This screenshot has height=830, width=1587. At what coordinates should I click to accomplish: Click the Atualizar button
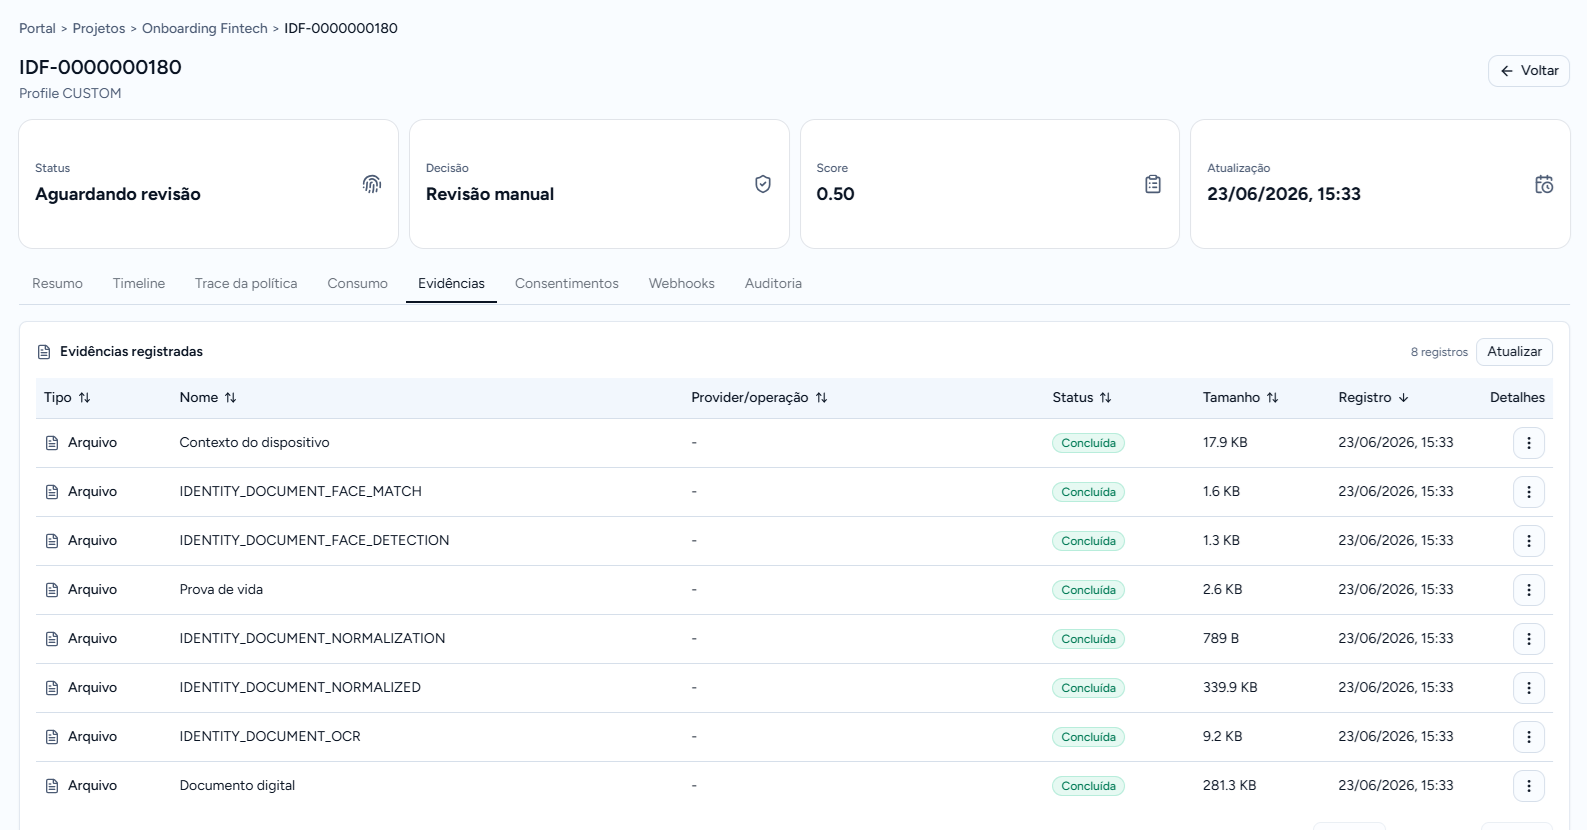[1514, 352]
